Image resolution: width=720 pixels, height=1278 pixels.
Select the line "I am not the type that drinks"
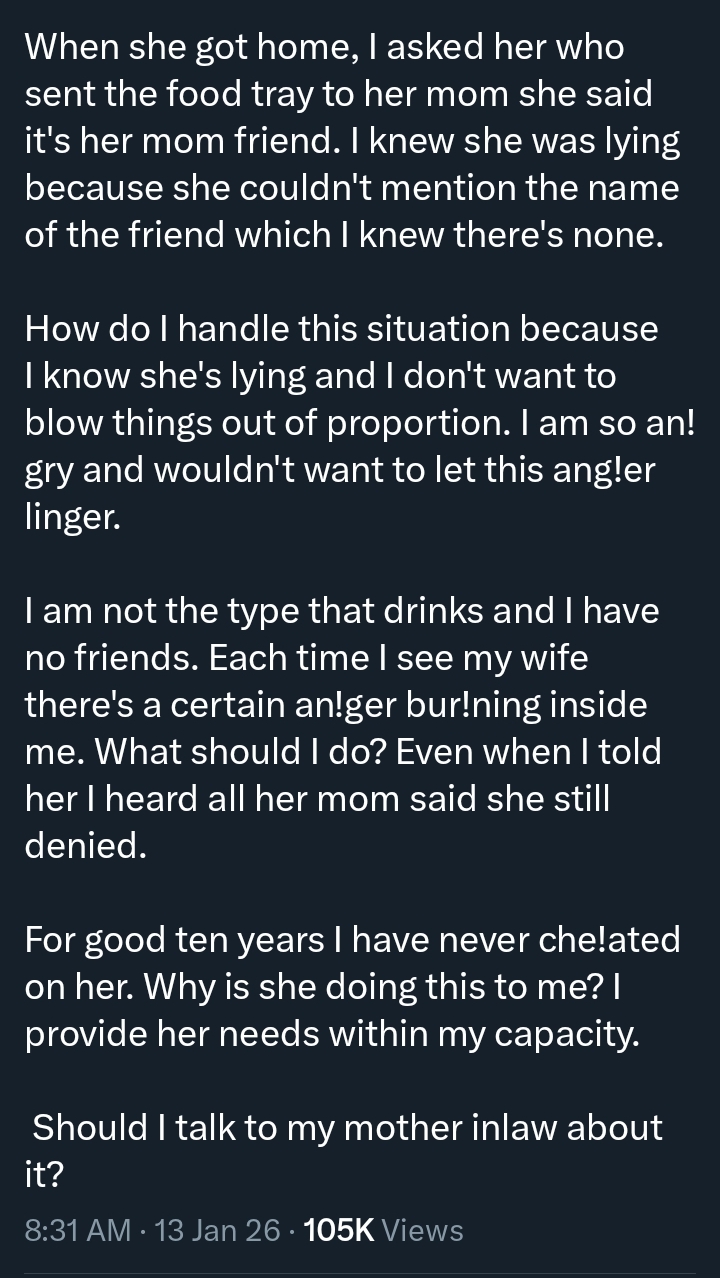tap(341, 610)
